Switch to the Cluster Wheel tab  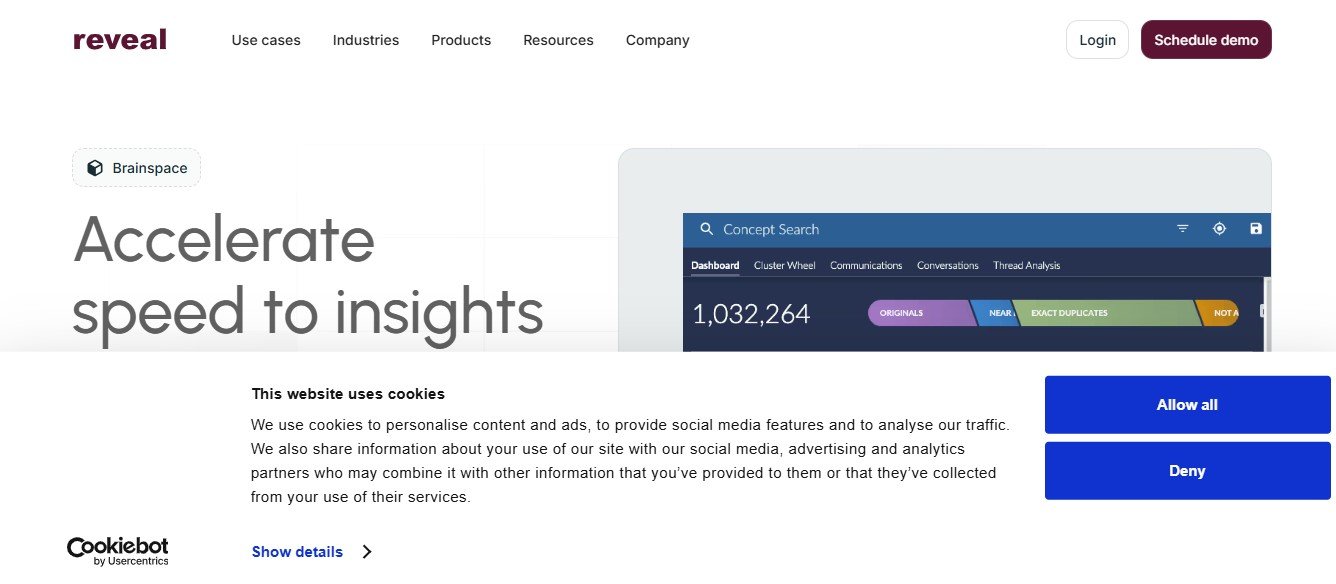784,265
